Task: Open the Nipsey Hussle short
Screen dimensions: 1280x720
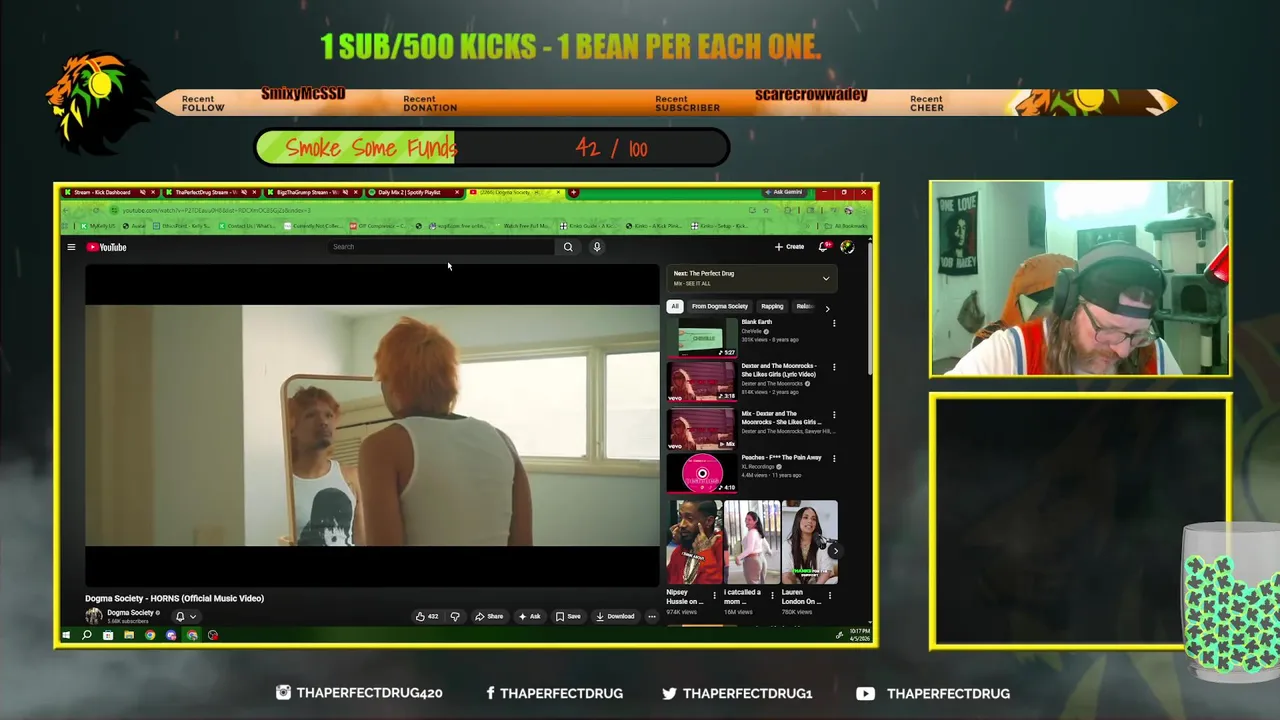Action: pos(695,542)
